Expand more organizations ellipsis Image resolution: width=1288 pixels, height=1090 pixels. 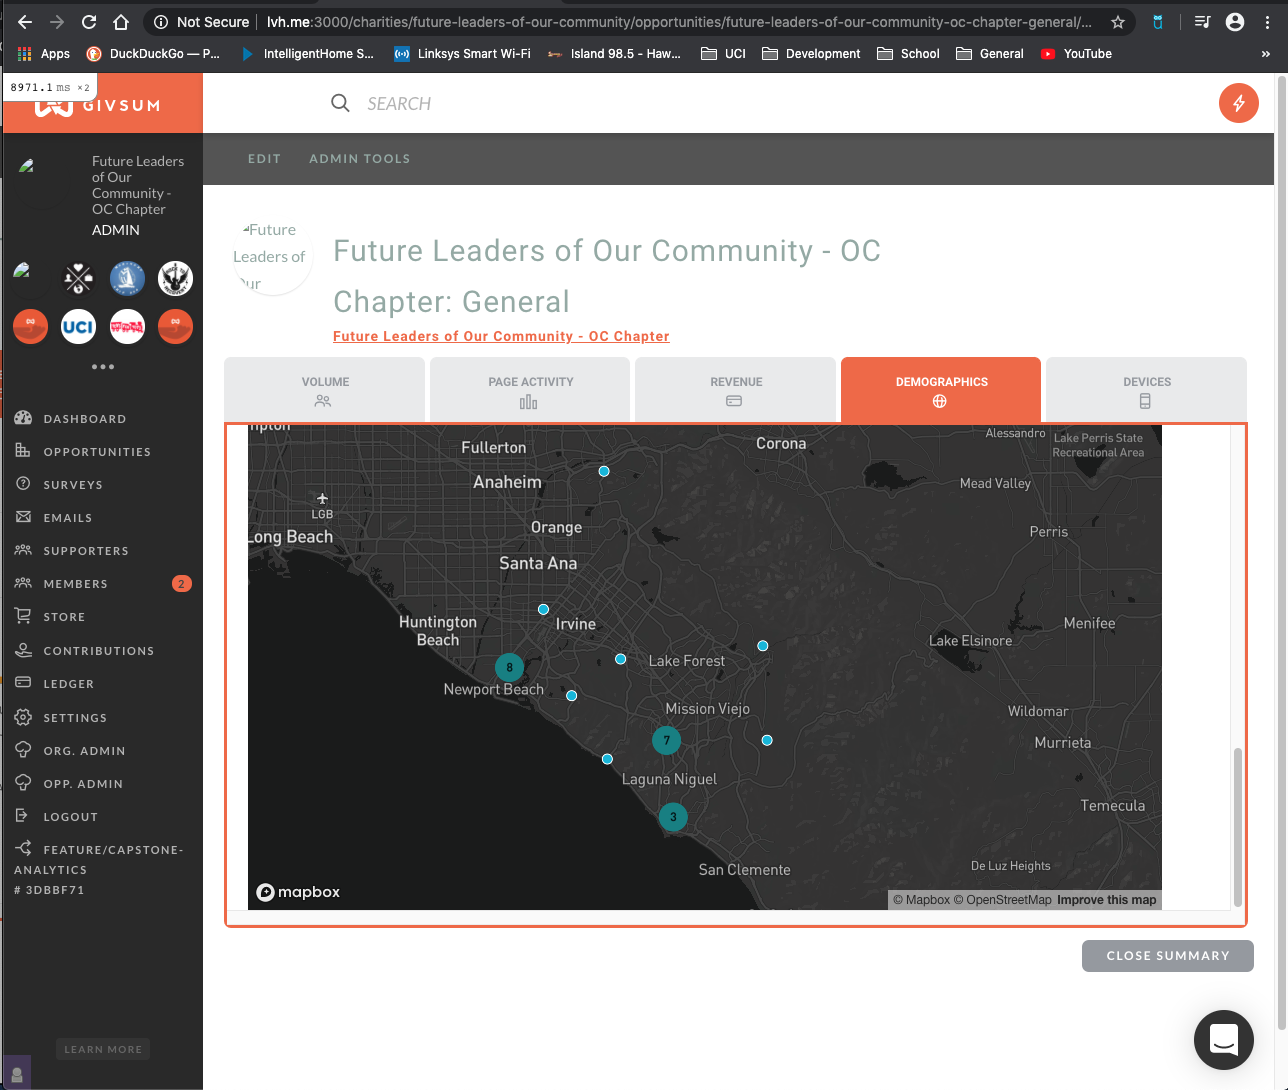click(102, 367)
